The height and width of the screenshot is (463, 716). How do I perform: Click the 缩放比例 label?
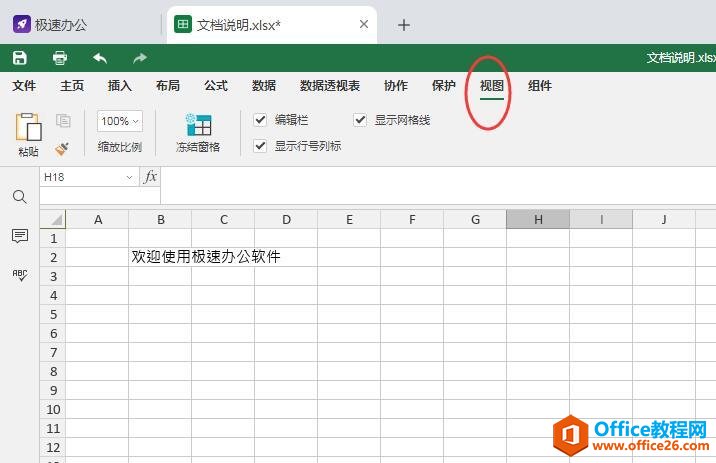120,147
